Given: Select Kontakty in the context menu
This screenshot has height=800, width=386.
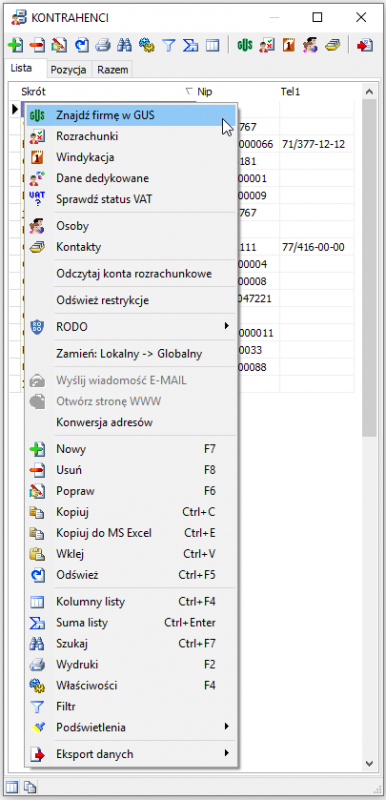Looking at the screenshot, I should point(131,247).
